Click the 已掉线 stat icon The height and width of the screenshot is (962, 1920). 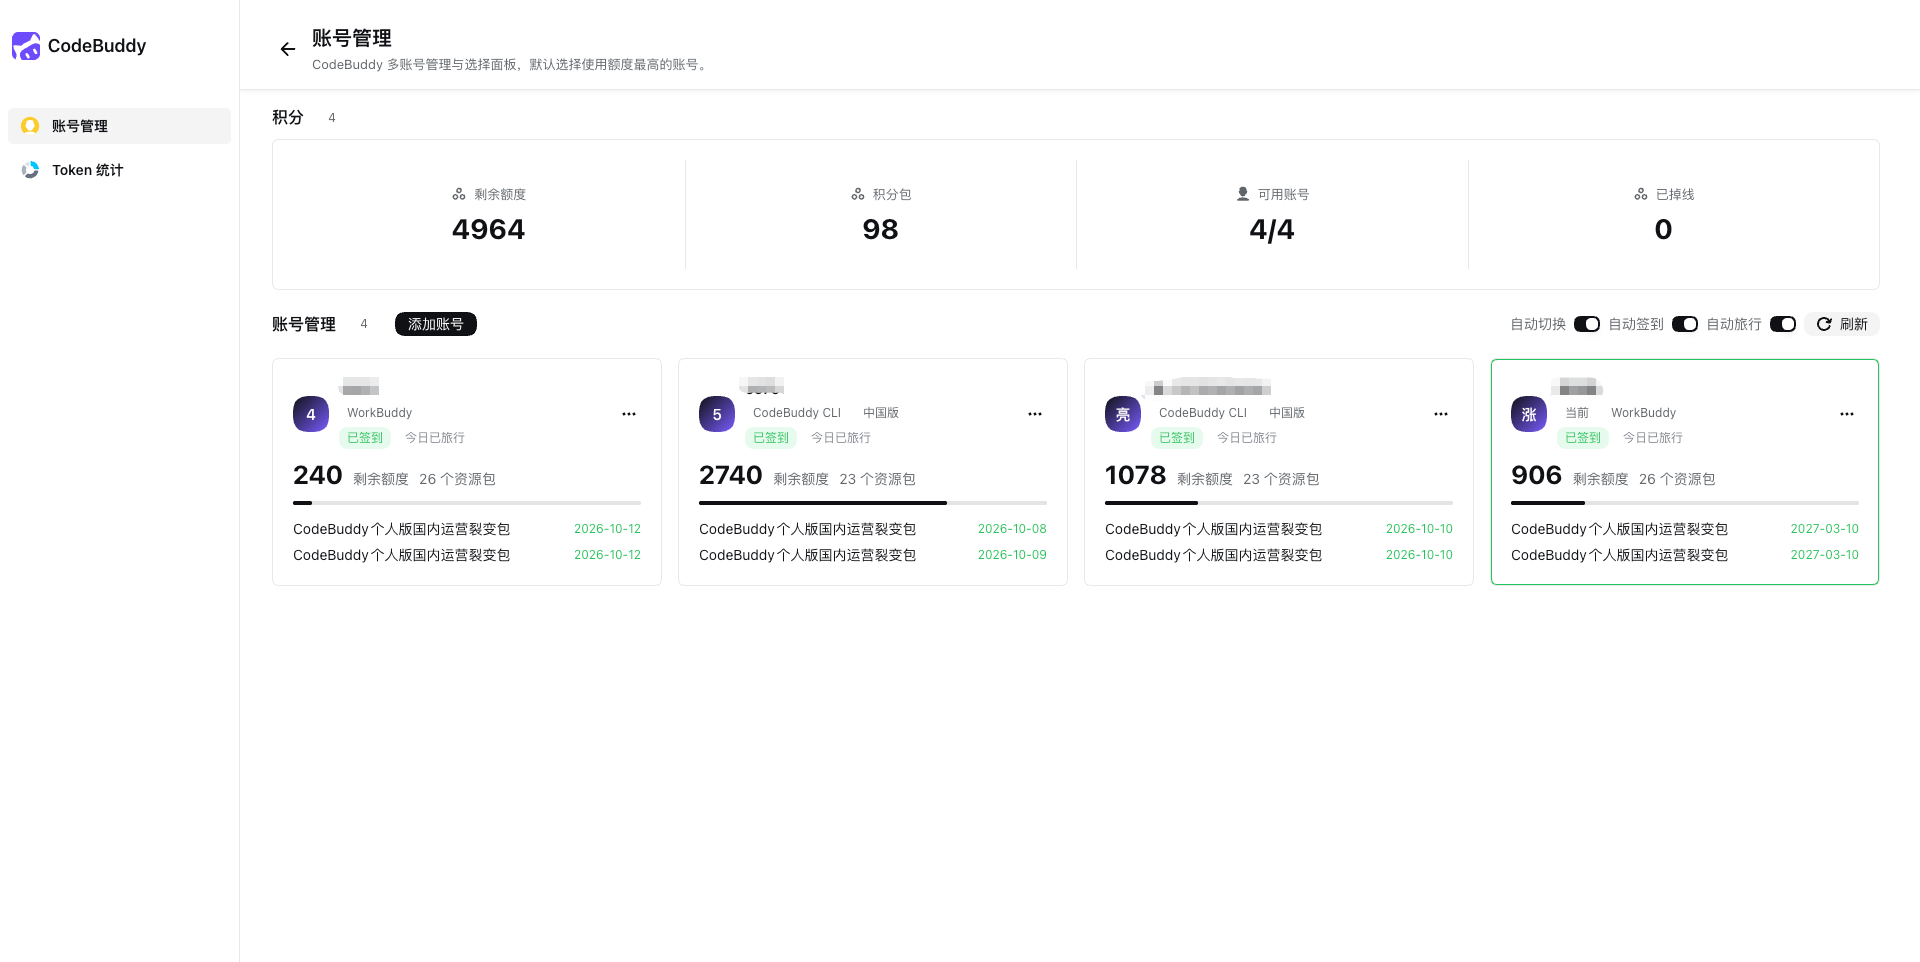pos(1641,194)
